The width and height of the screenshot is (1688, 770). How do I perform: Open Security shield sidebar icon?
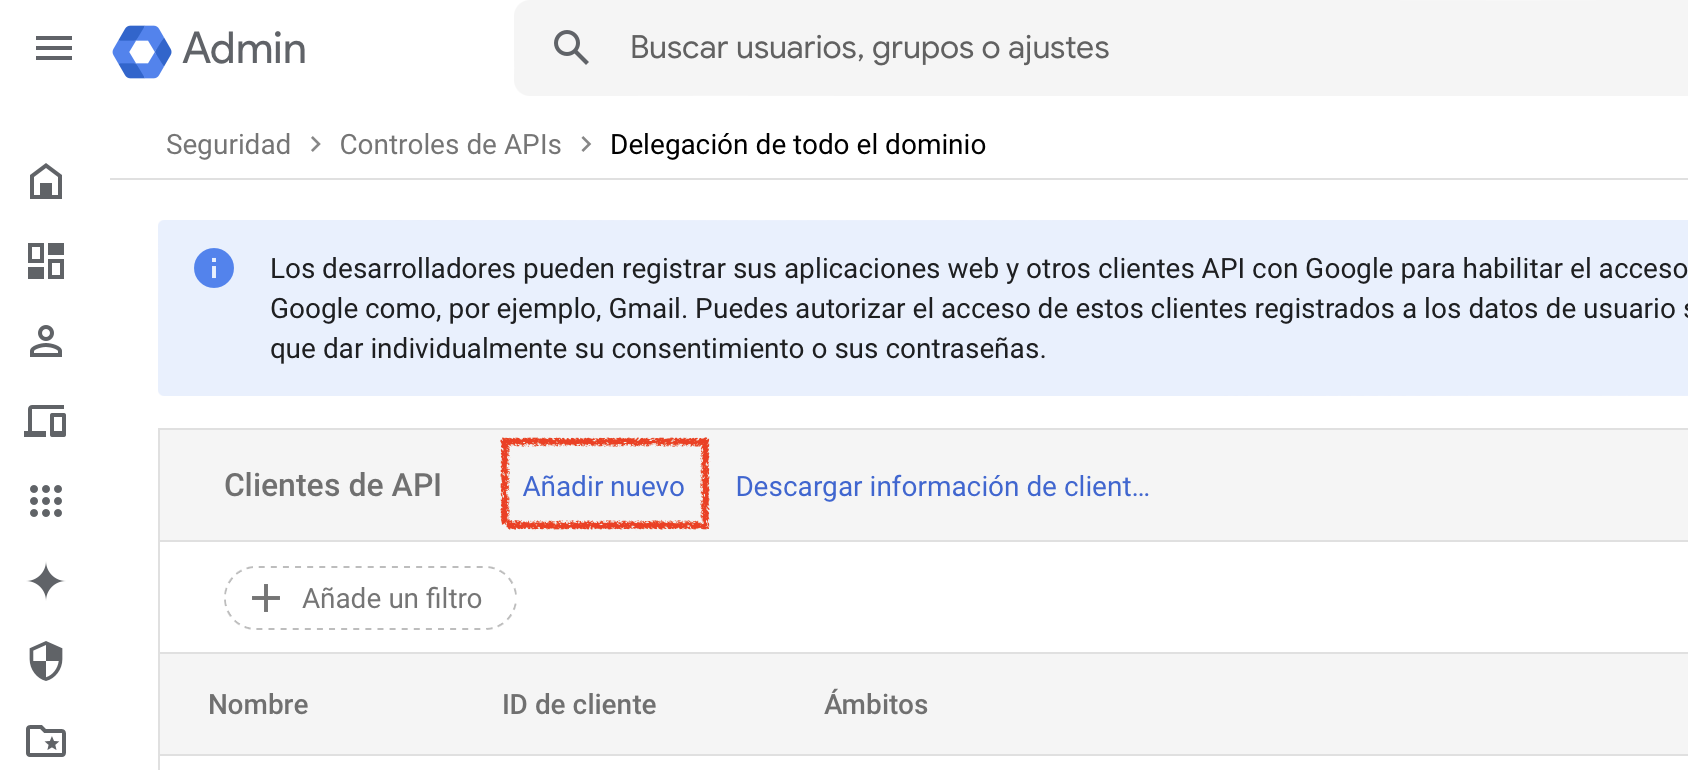click(46, 661)
